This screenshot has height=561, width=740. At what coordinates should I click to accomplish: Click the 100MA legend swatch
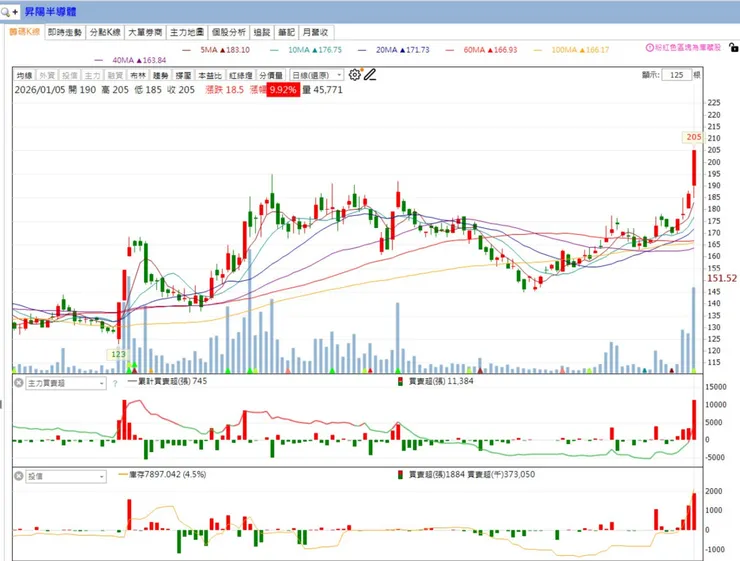[538, 50]
